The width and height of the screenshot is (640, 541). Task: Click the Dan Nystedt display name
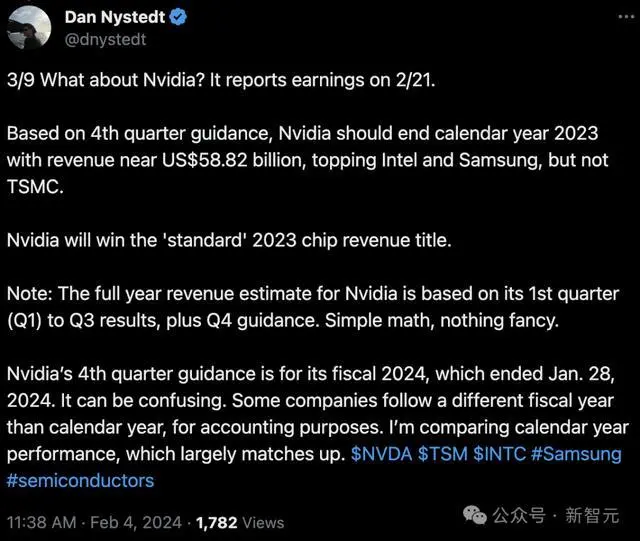115,17
